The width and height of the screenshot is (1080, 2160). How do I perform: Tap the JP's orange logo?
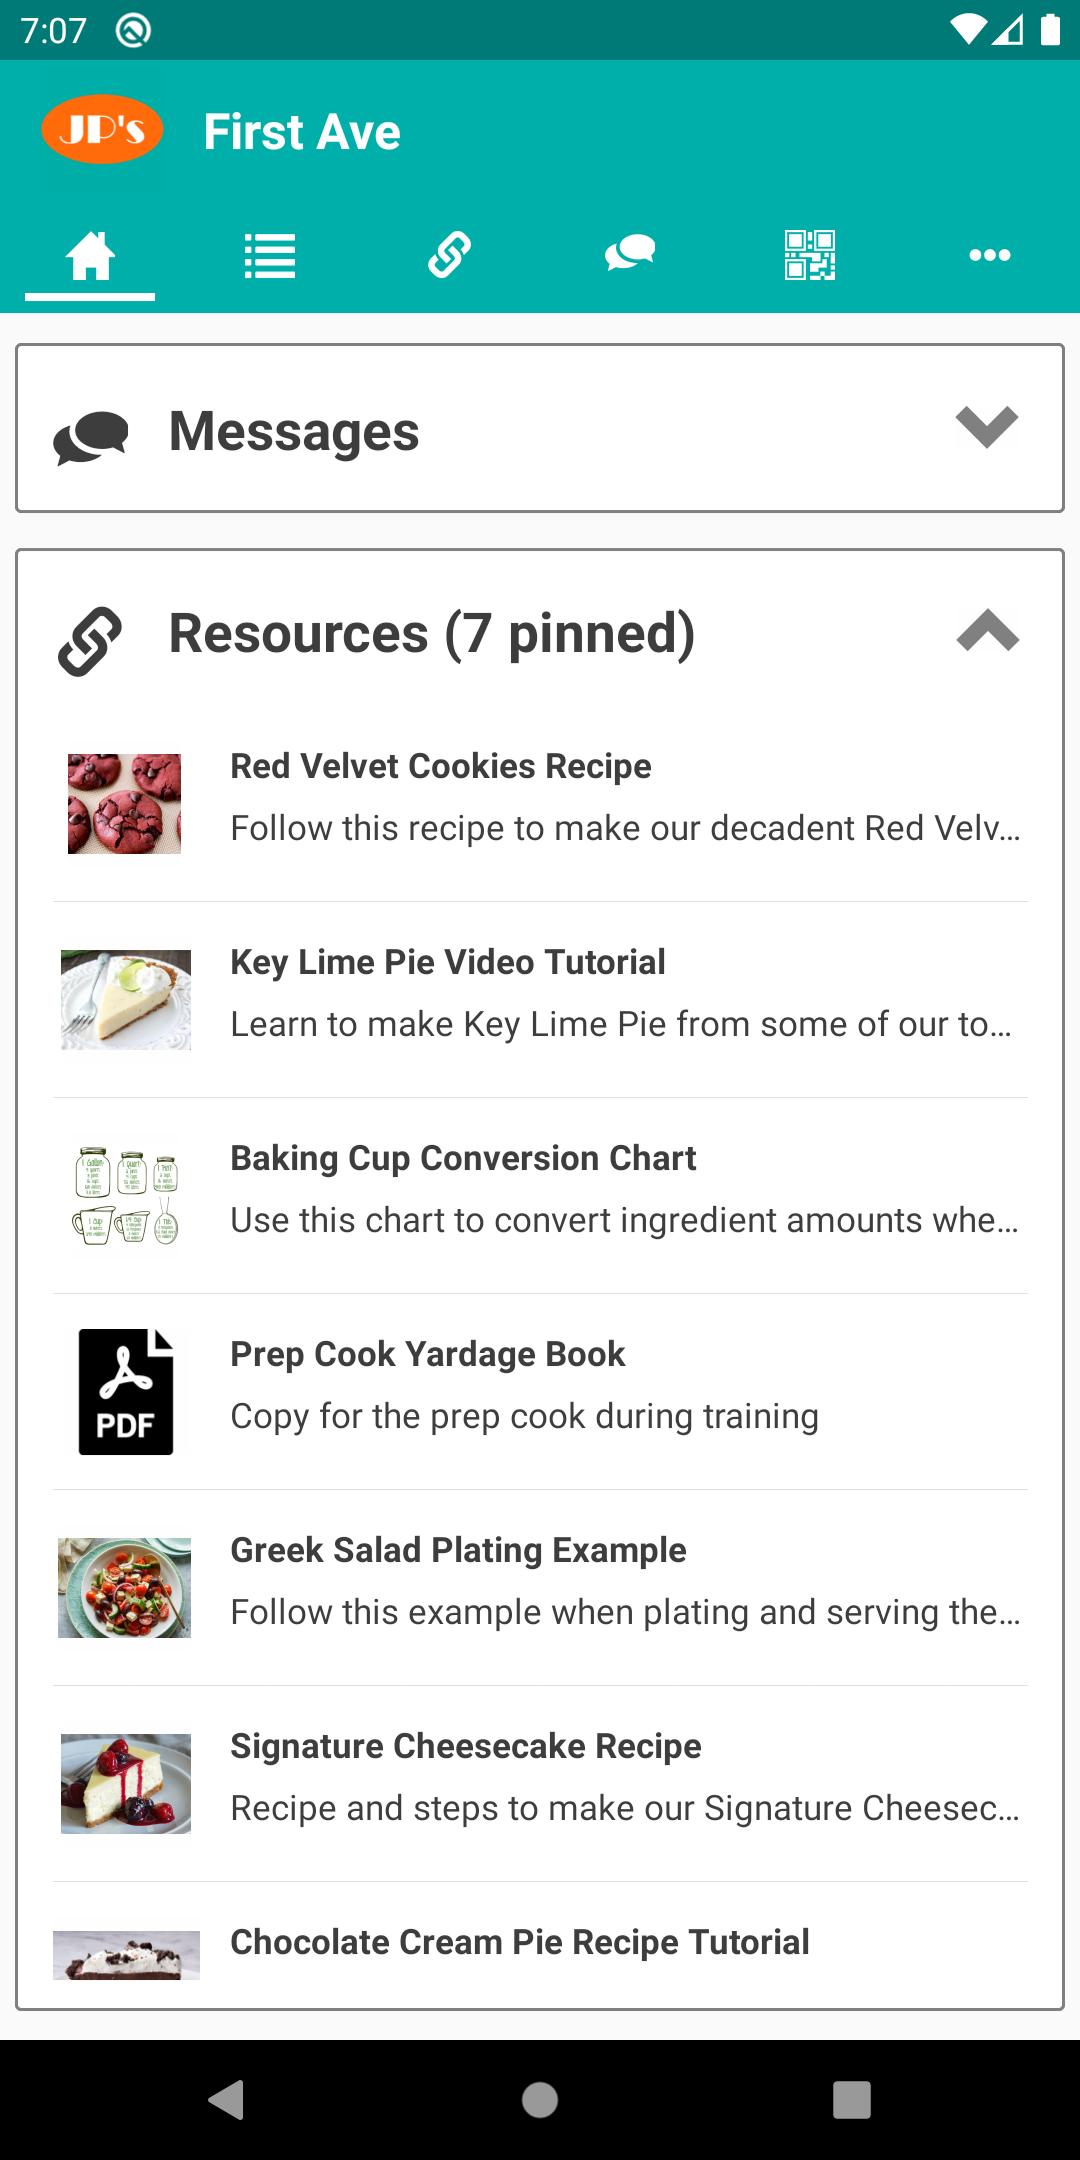click(x=102, y=129)
